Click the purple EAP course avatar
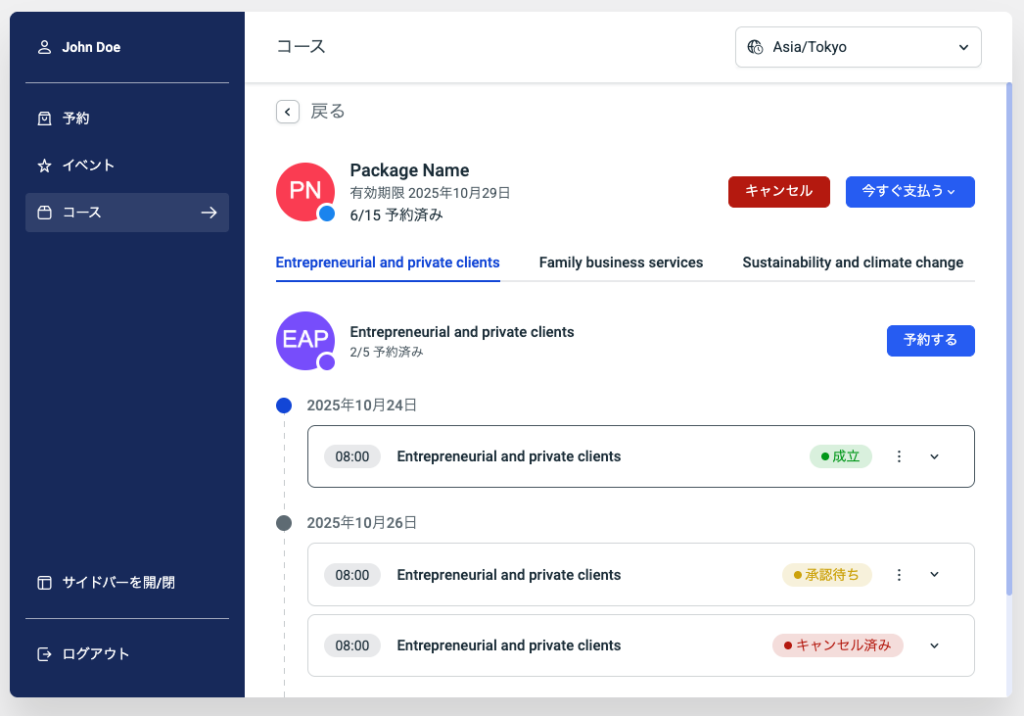Viewport: 1024px width, 716px height. 305,340
